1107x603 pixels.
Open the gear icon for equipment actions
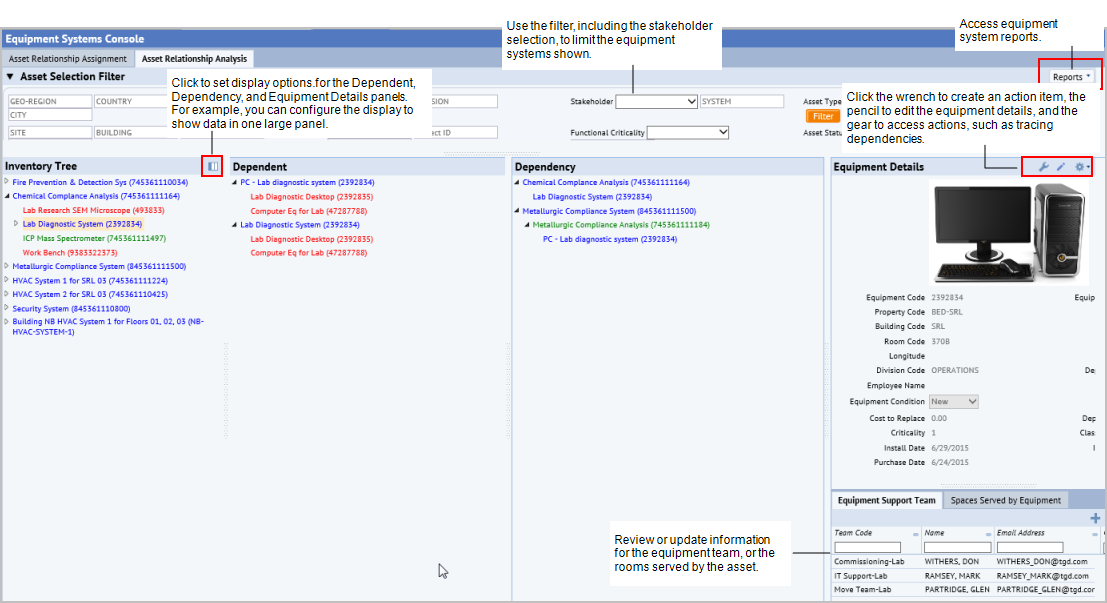1077,167
